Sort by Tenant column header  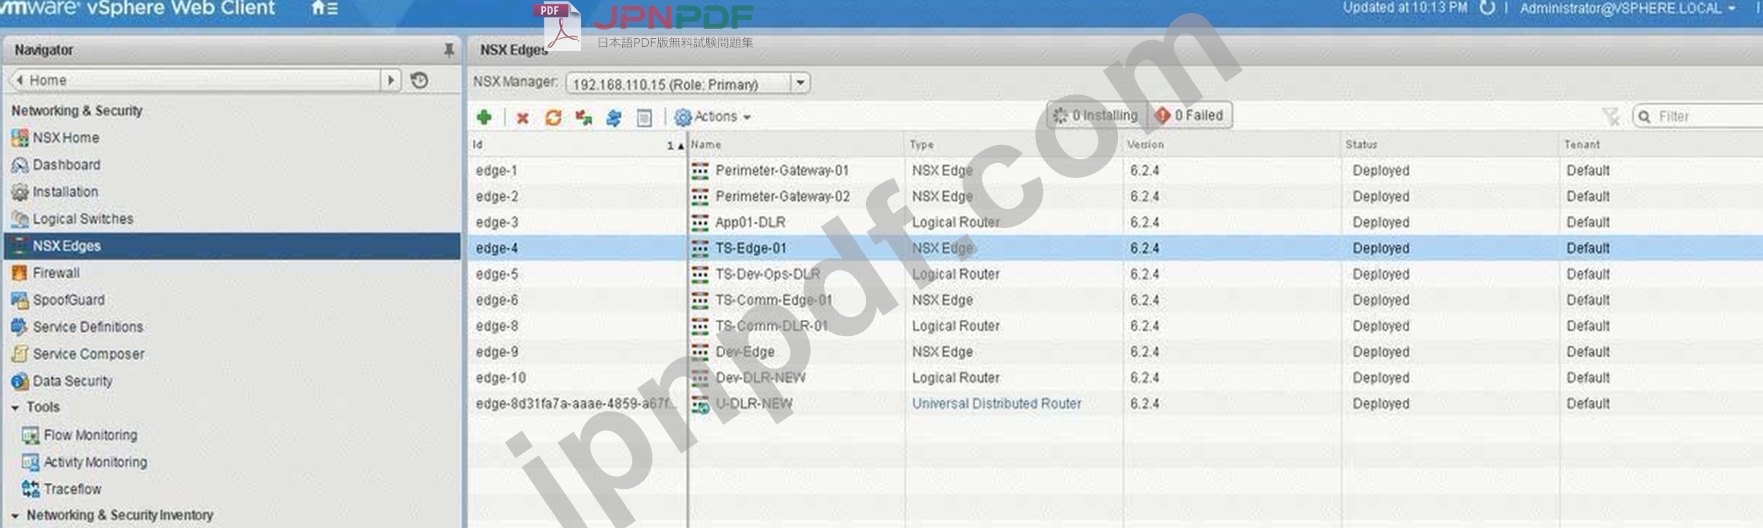click(1661, 145)
